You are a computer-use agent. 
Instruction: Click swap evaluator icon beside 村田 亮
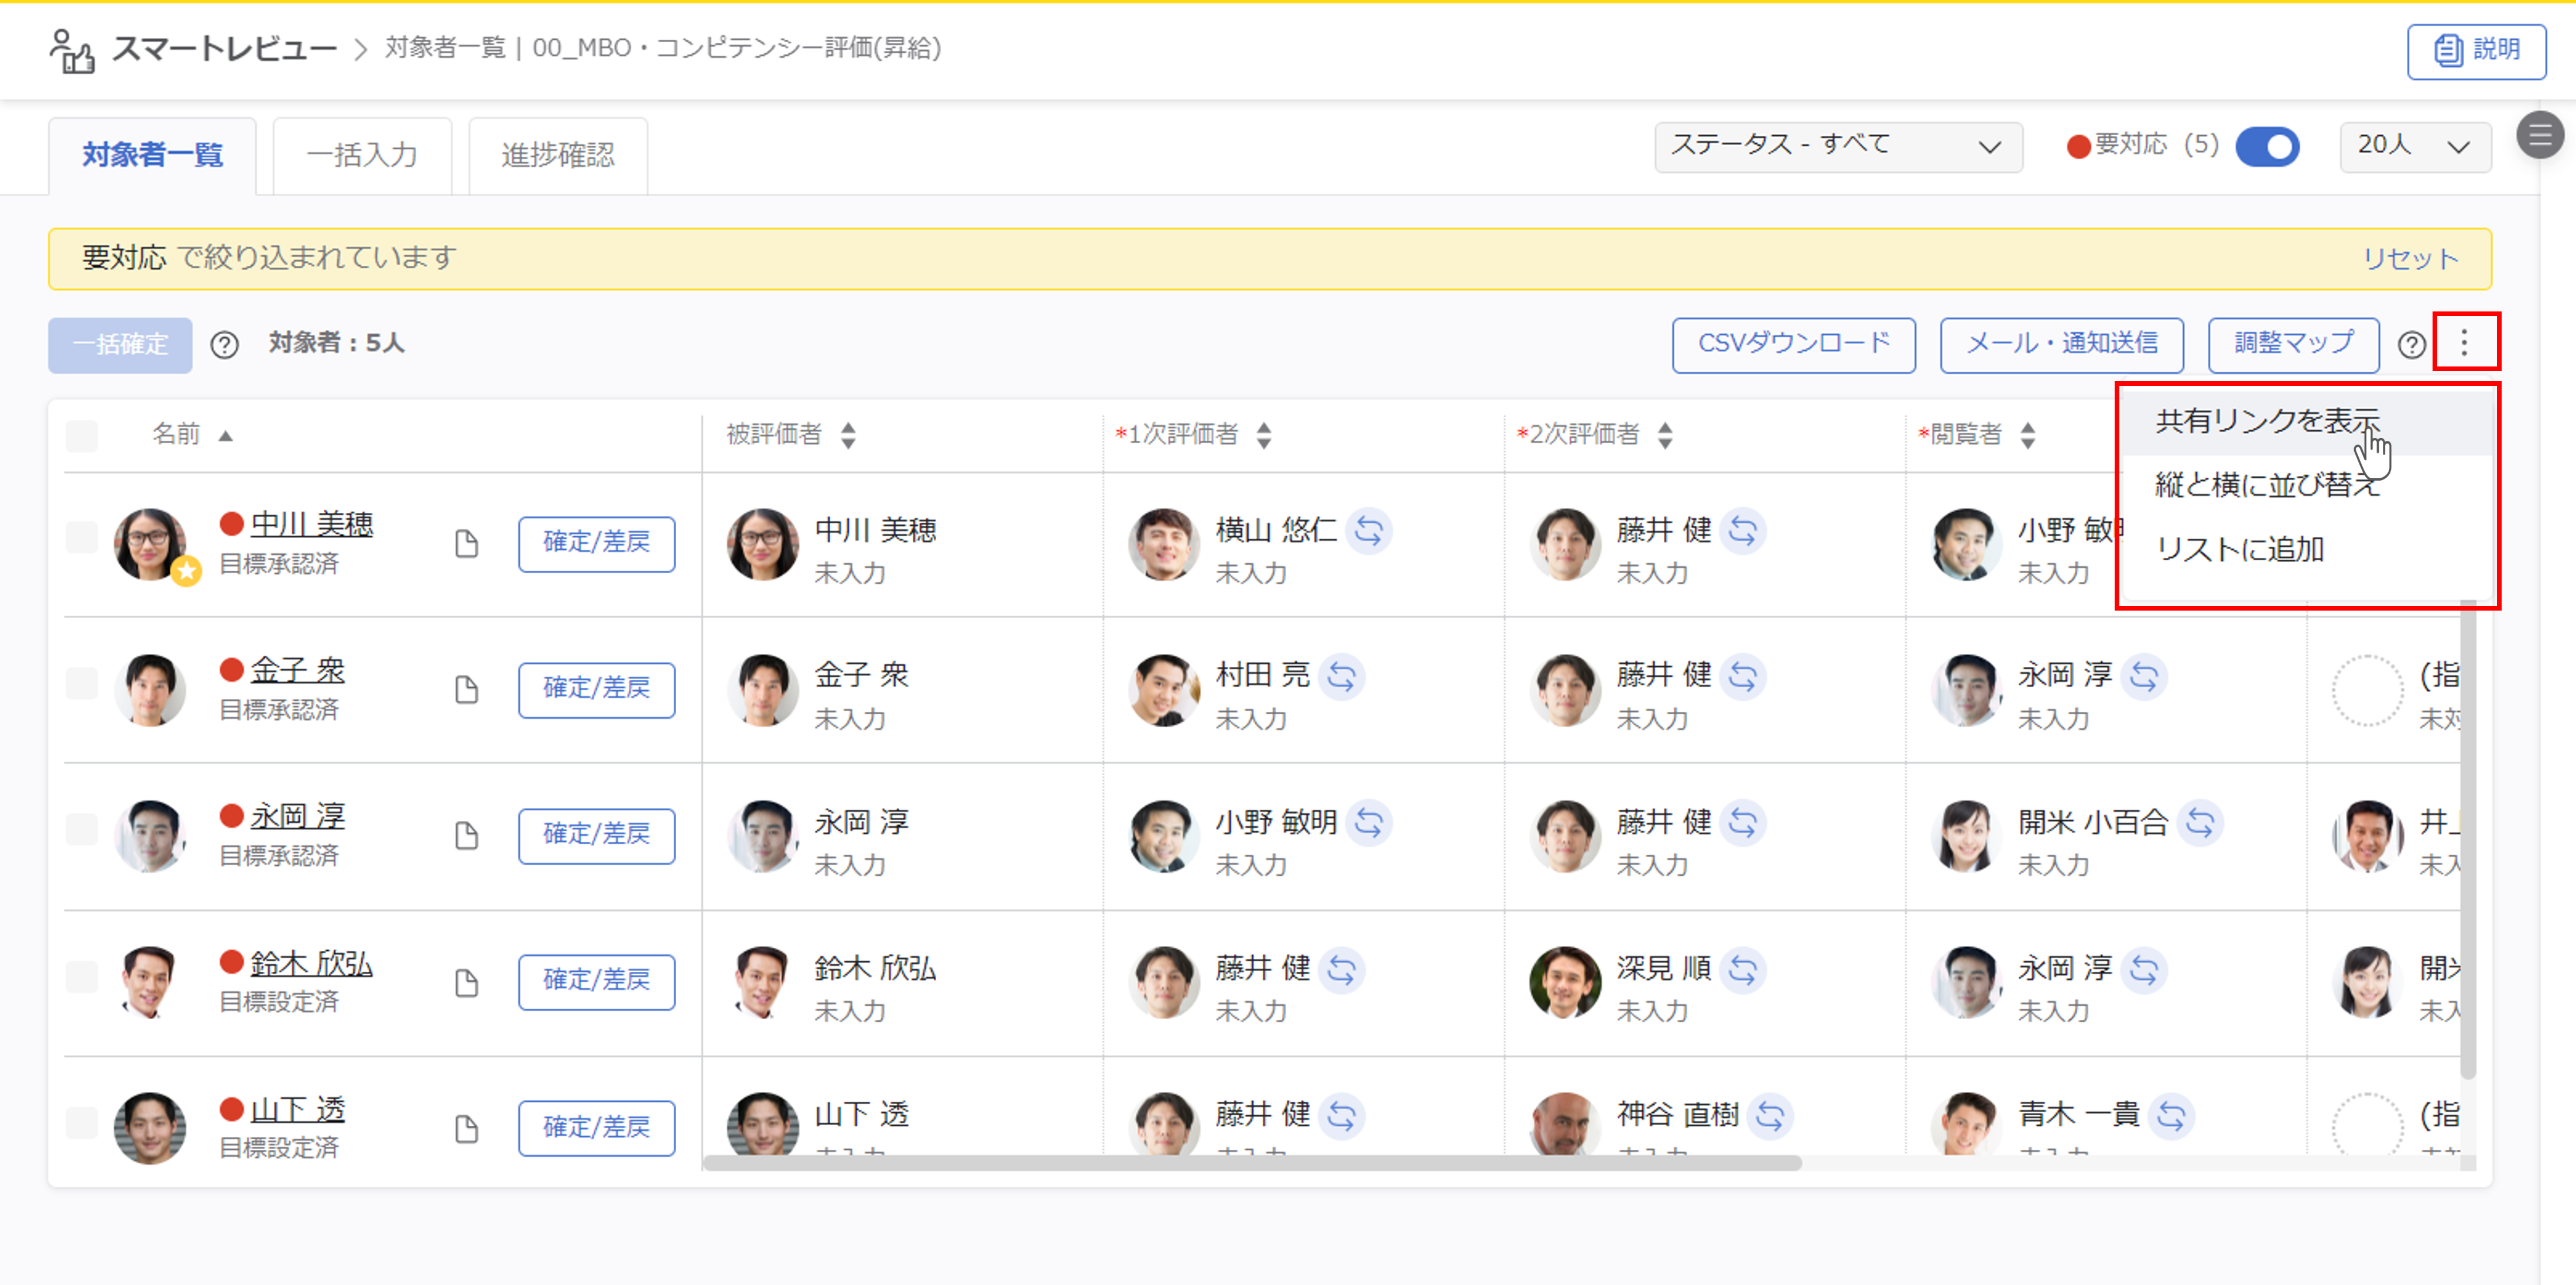click(x=1341, y=677)
